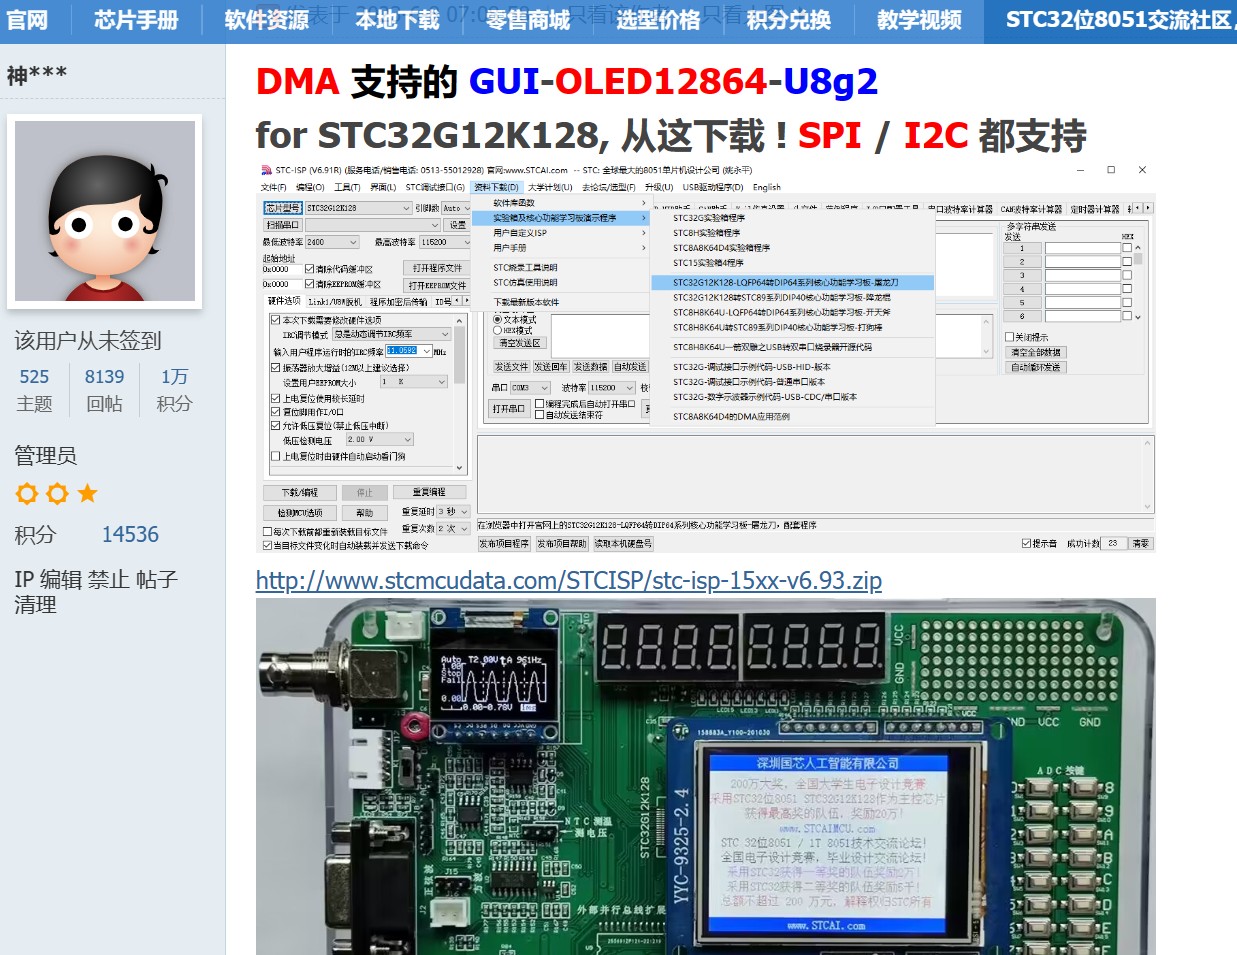Toggle 清除EEPROM缓冲区 checkbox
The image size is (1237, 955).
pos(309,284)
